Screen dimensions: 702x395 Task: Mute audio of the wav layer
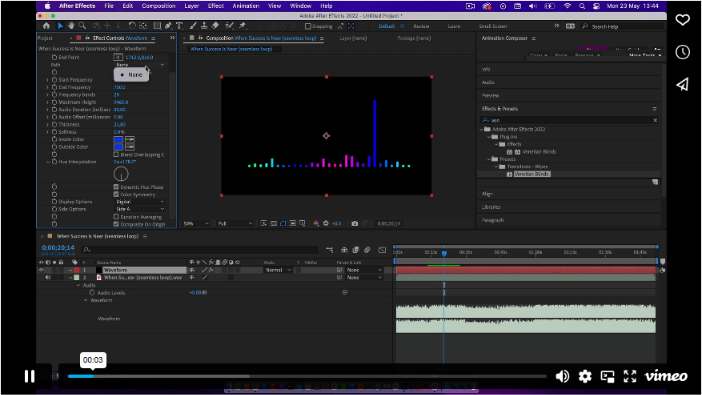47,278
